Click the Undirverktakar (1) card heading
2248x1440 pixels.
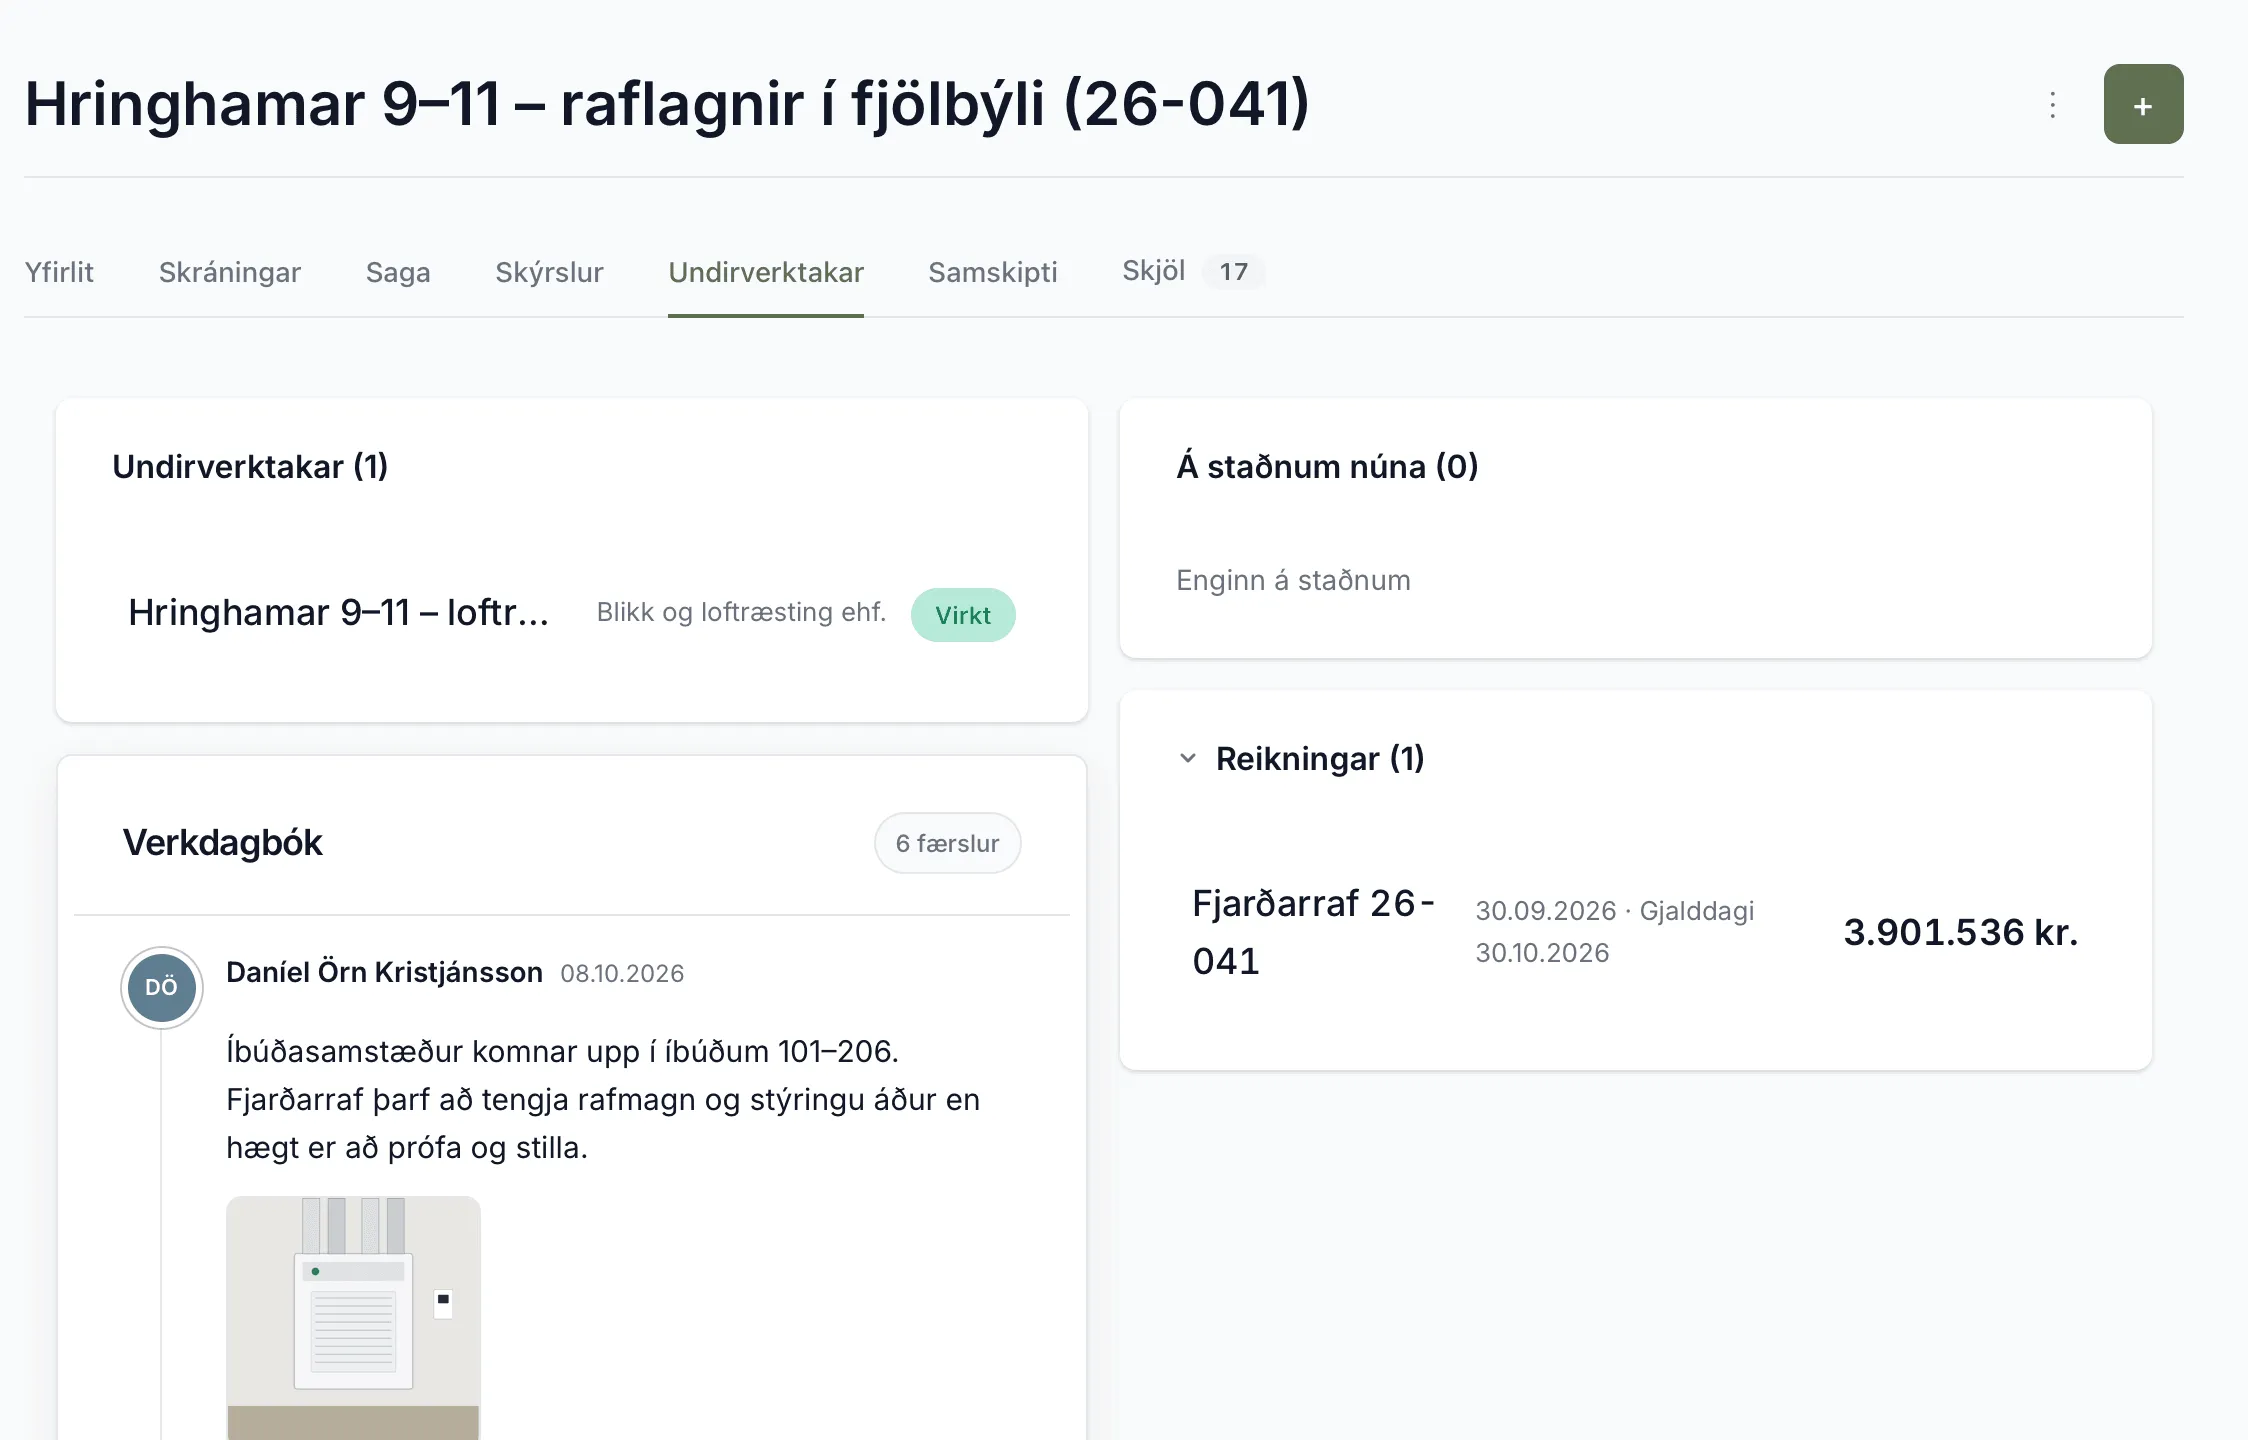[250, 467]
